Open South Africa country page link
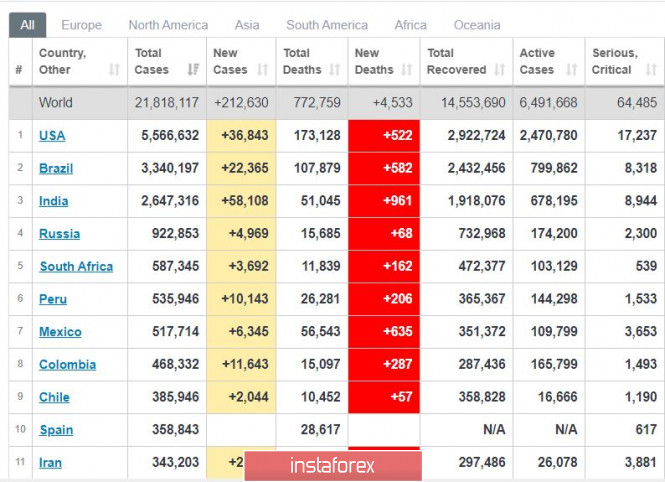Screen dimensions: 665x482 [76, 267]
